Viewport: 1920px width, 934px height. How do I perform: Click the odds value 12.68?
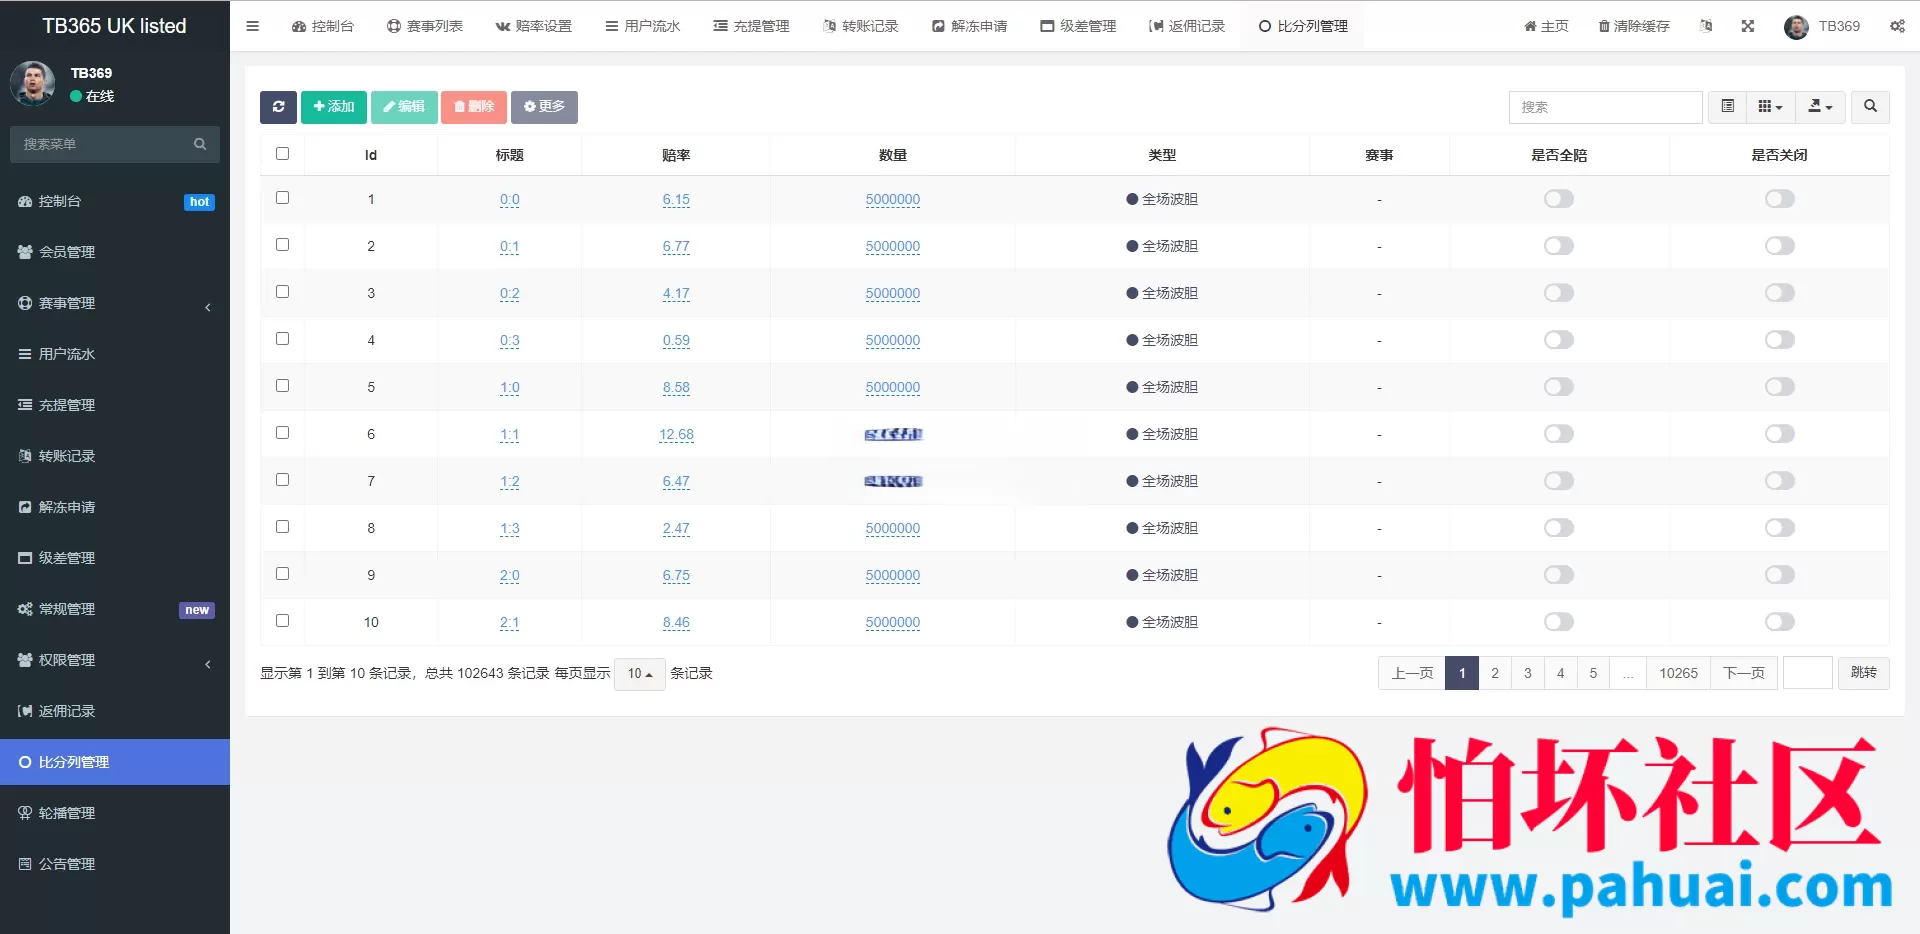(x=676, y=435)
